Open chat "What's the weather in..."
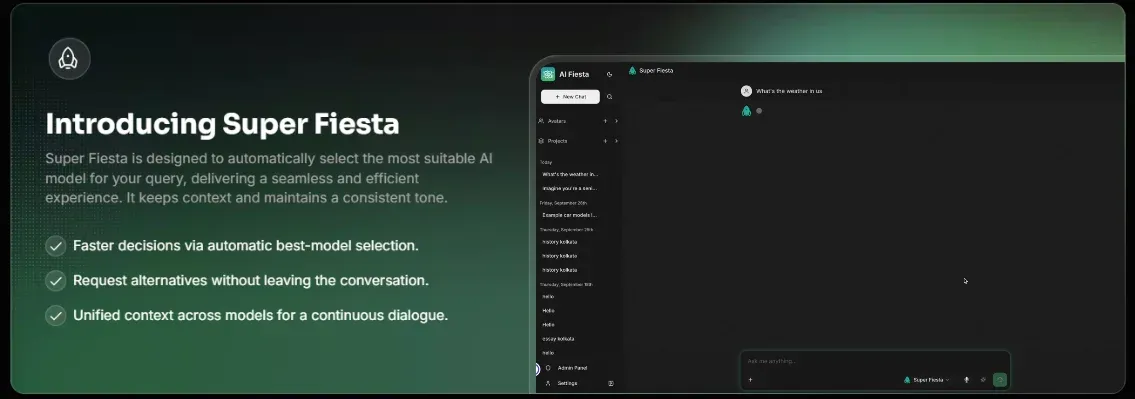Image resolution: width=1135 pixels, height=399 pixels. click(x=570, y=175)
